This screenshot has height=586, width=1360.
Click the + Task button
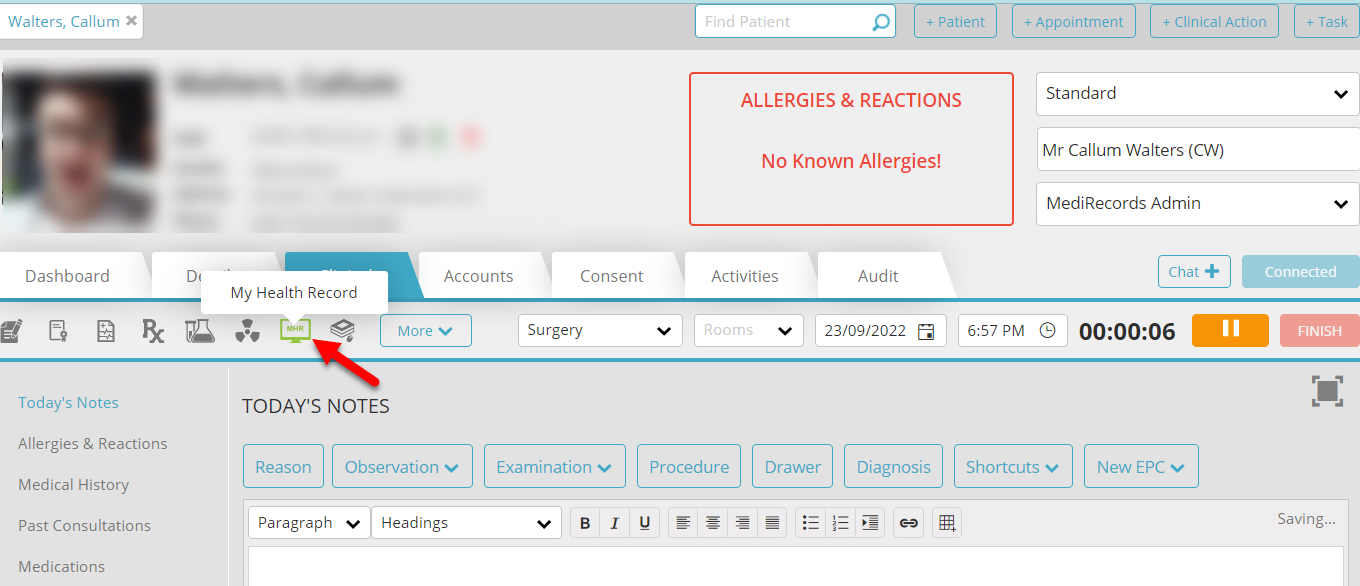(1327, 21)
